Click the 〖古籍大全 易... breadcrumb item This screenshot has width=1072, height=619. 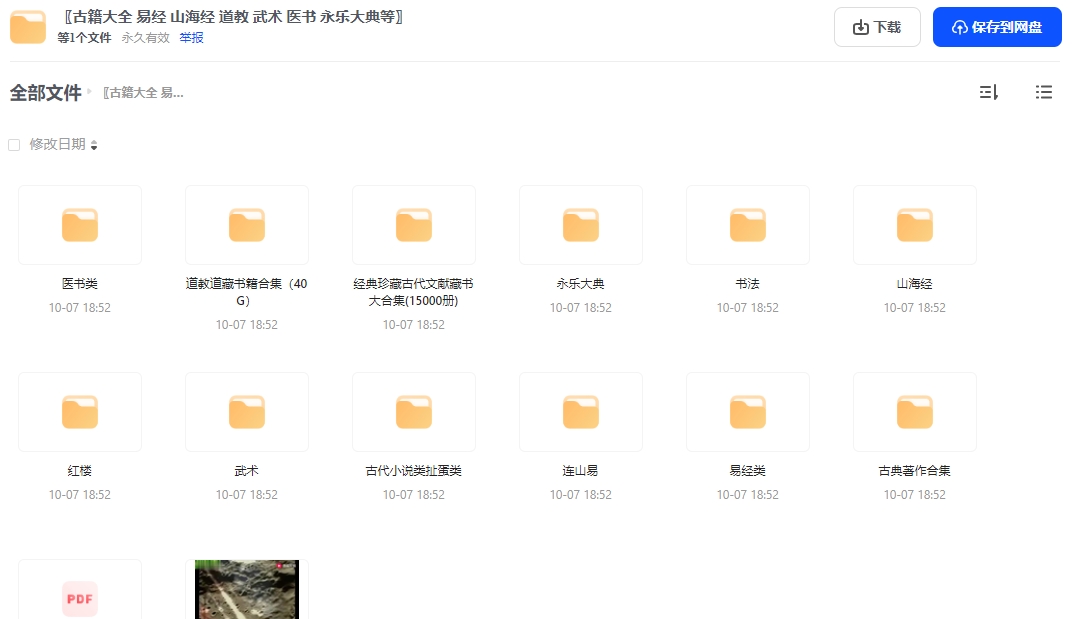143,92
